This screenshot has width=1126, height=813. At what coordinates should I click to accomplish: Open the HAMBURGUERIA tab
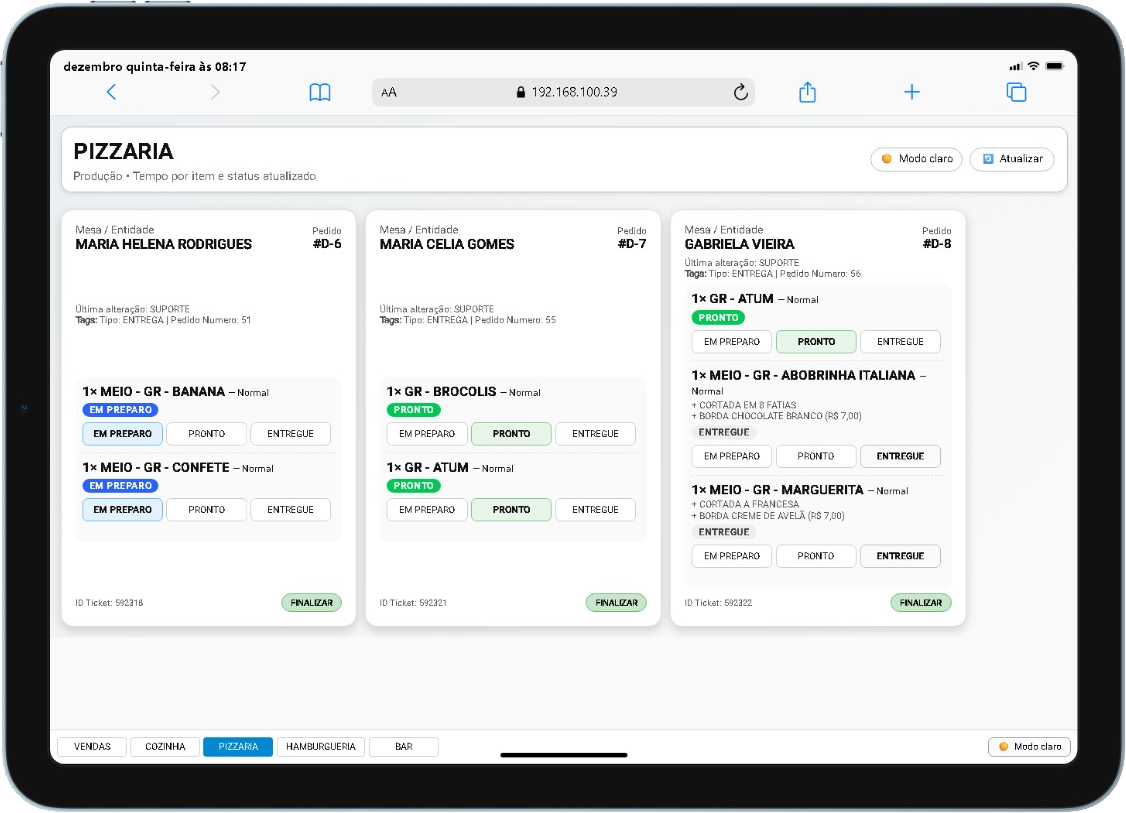tap(321, 747)
